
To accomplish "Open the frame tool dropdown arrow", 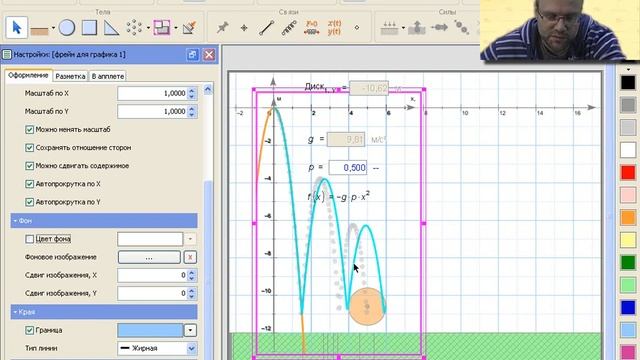I will tap(176, 28).
